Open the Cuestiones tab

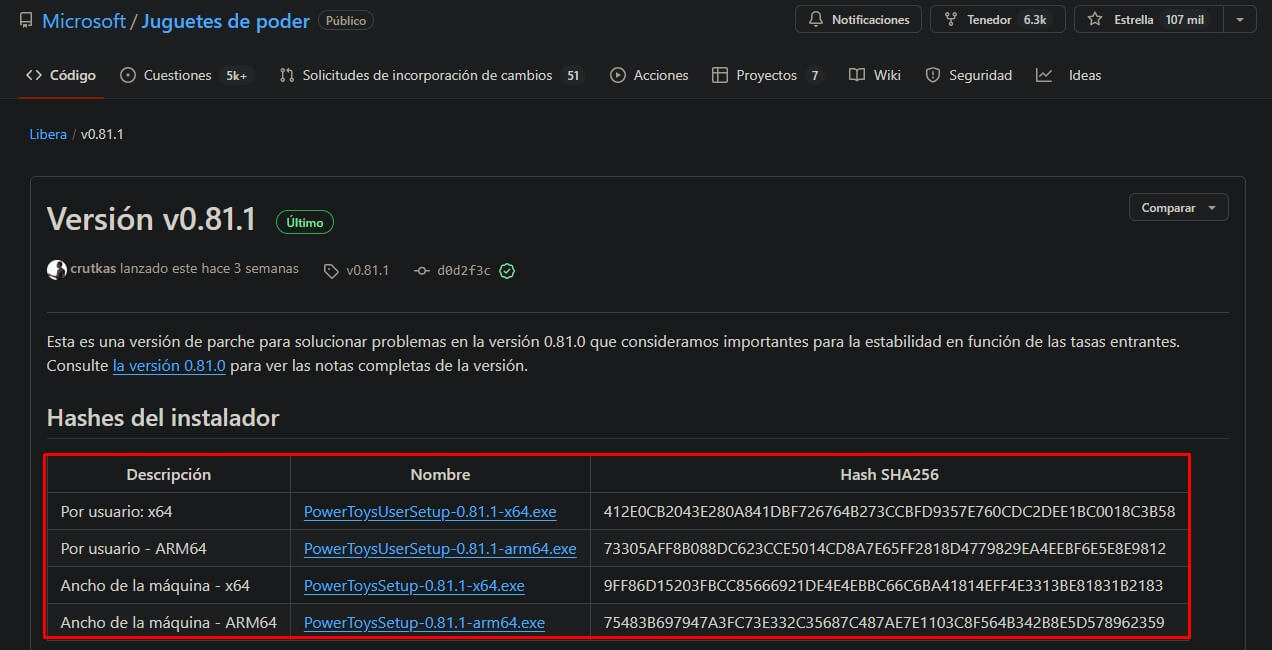pyautogui.click(x=186, y=75)
